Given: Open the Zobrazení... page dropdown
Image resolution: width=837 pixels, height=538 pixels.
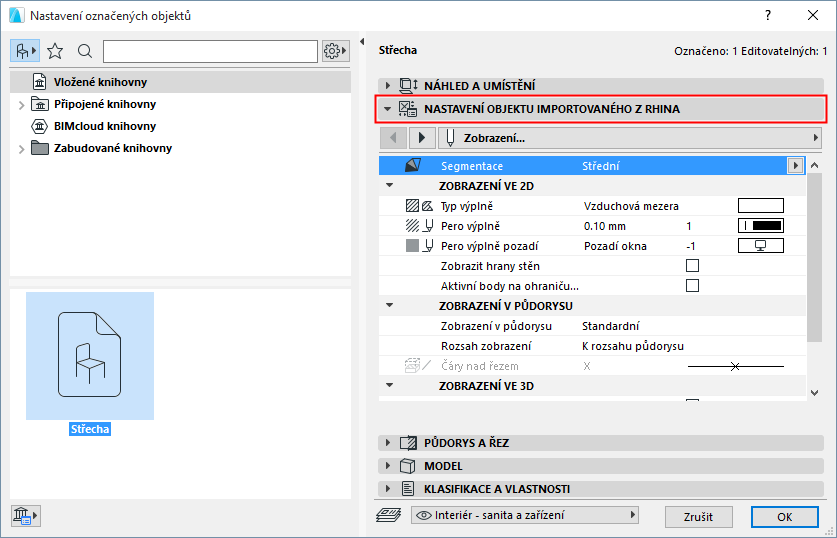Looking at the screenshot, I should tap(629, 138).
